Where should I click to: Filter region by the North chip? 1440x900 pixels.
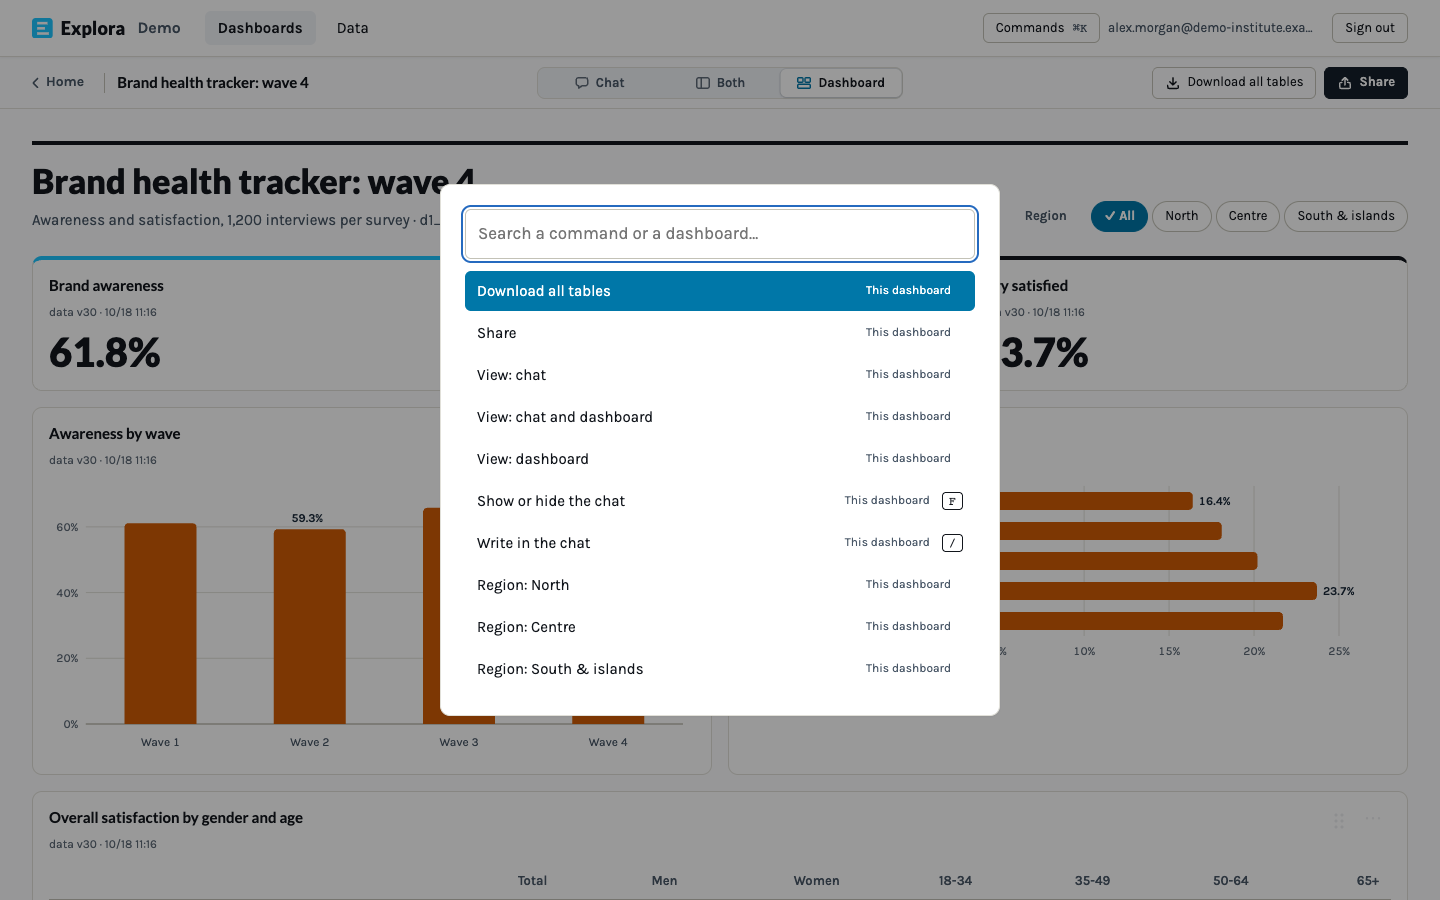point(1181,216)
